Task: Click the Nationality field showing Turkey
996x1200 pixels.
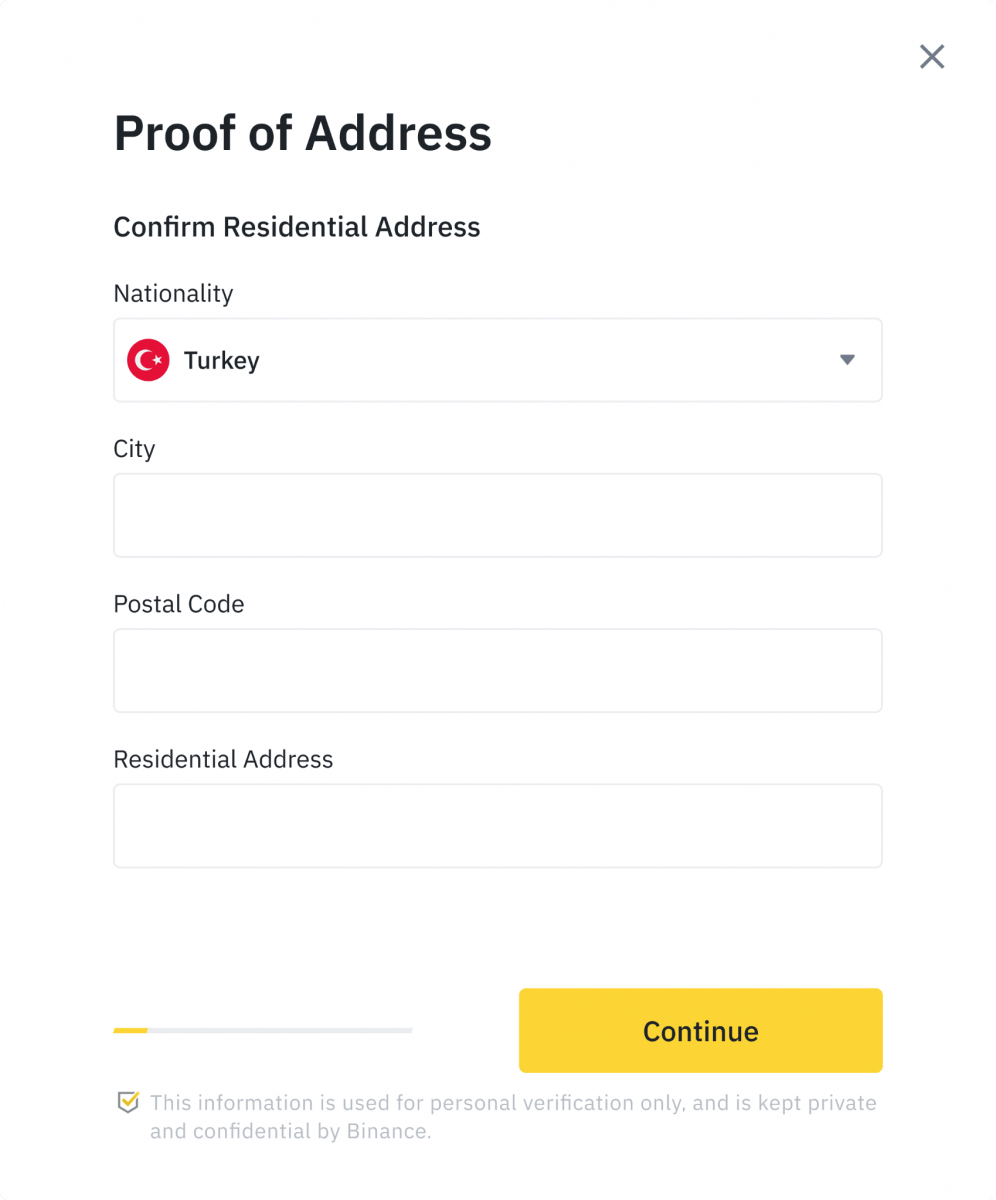Action: click(497, 360)
